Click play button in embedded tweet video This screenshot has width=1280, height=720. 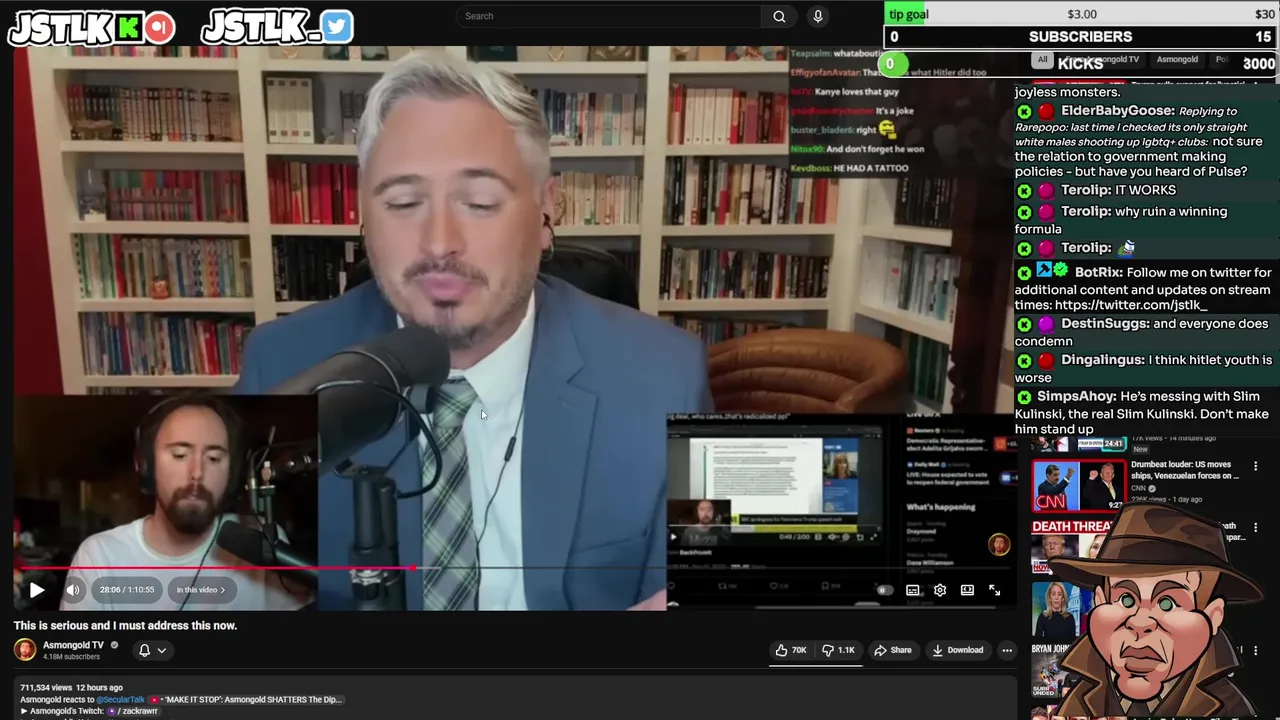click(x=674, y=537)
